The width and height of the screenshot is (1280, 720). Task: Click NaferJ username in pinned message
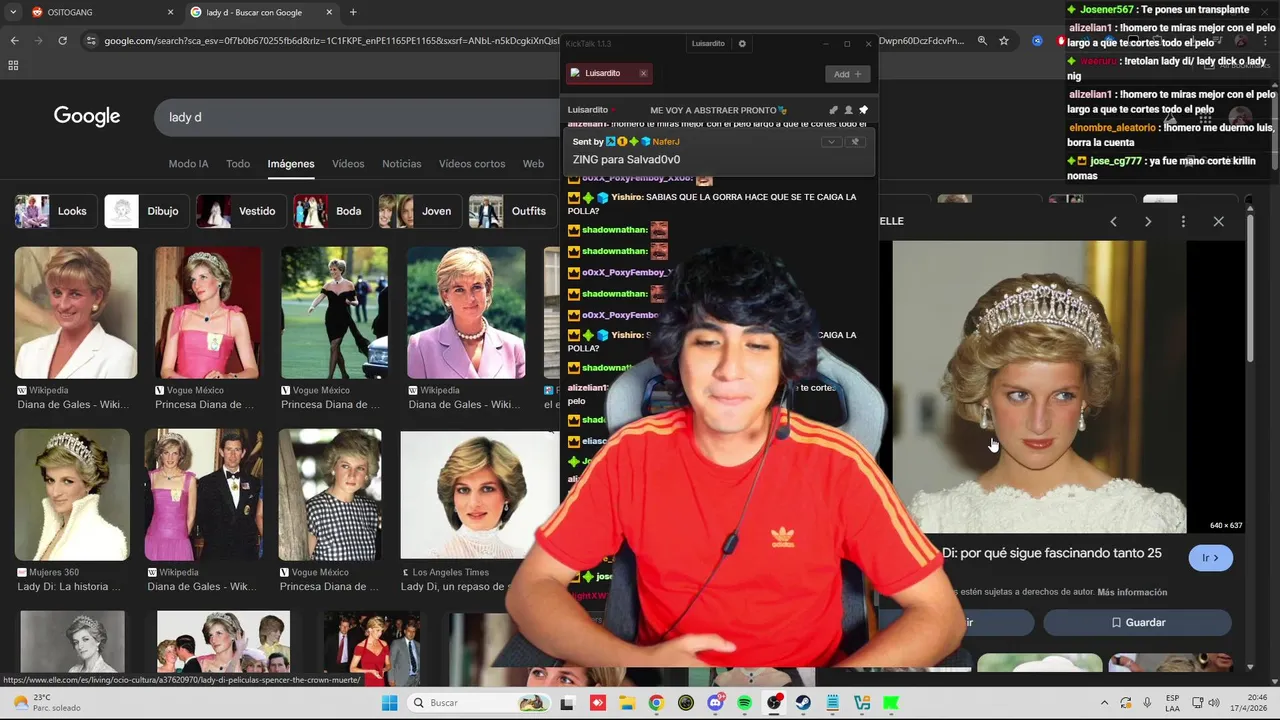pyautogui.click(x=666, y=142)
